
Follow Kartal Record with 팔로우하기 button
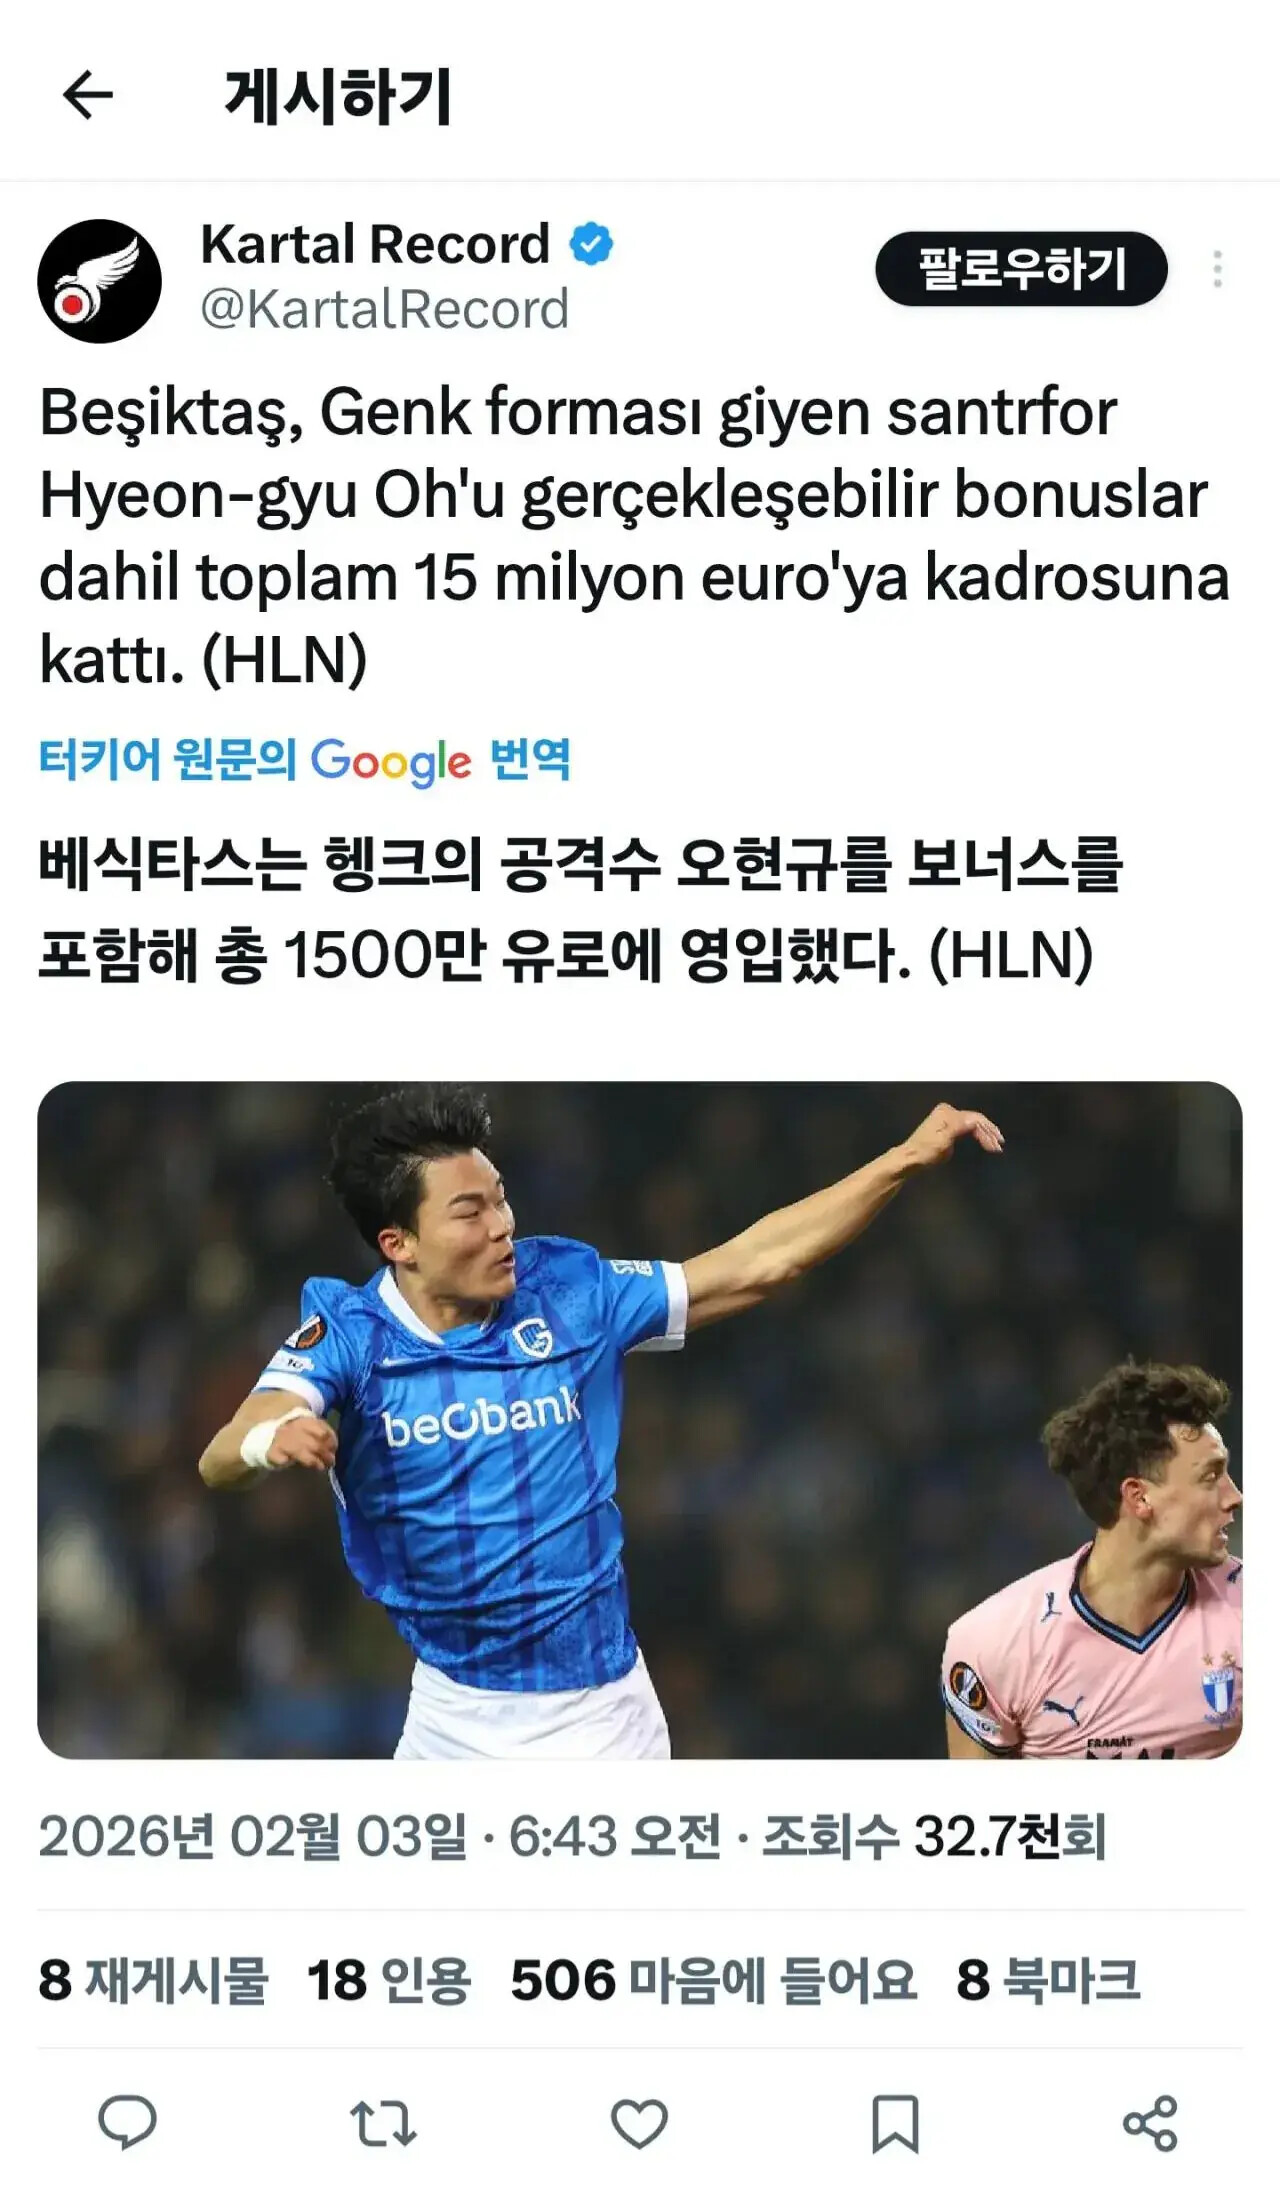click(x=1021, y=269)
